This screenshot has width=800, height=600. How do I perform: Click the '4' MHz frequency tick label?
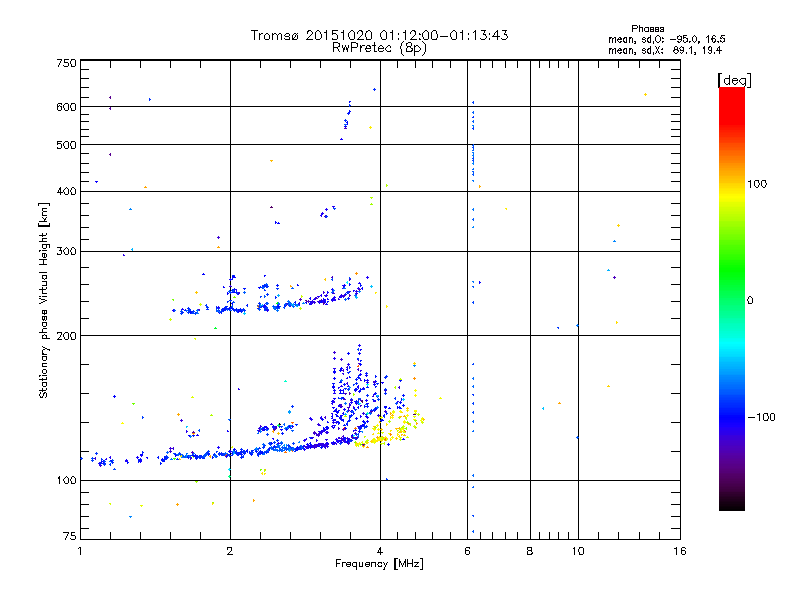click(x=380, y=551)
